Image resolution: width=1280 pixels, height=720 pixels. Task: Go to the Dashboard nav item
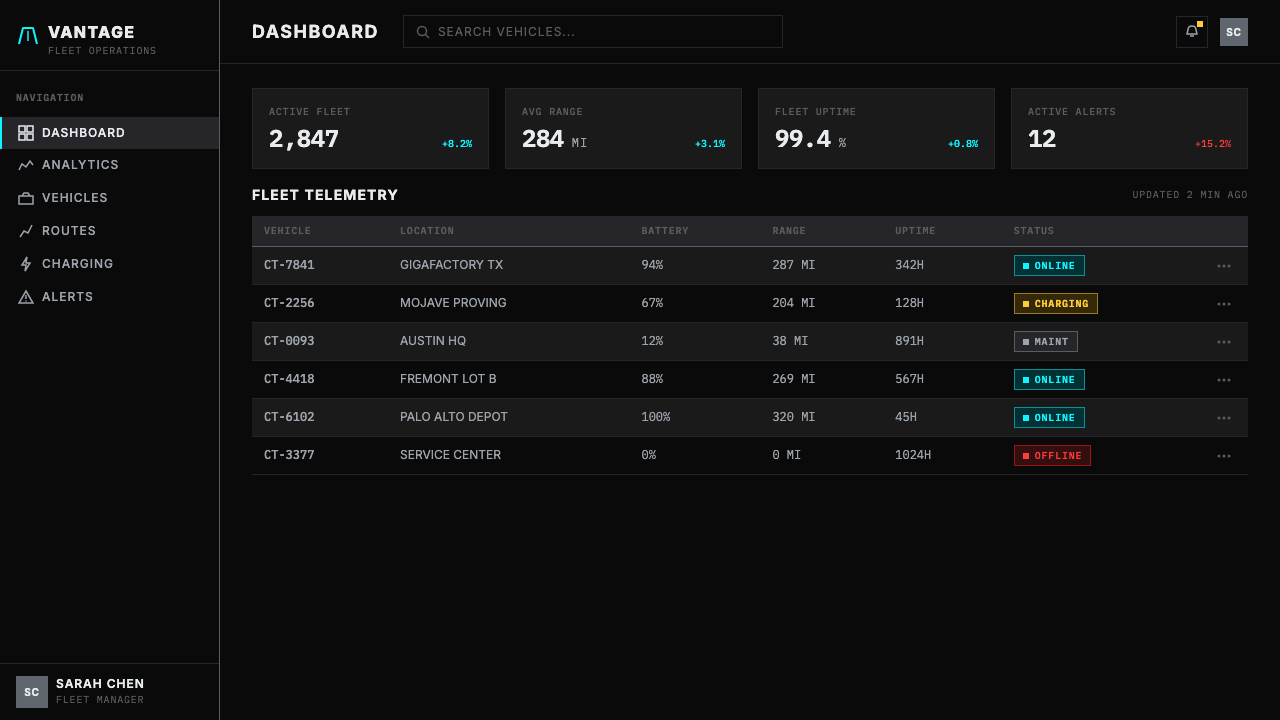click(110, 133)
